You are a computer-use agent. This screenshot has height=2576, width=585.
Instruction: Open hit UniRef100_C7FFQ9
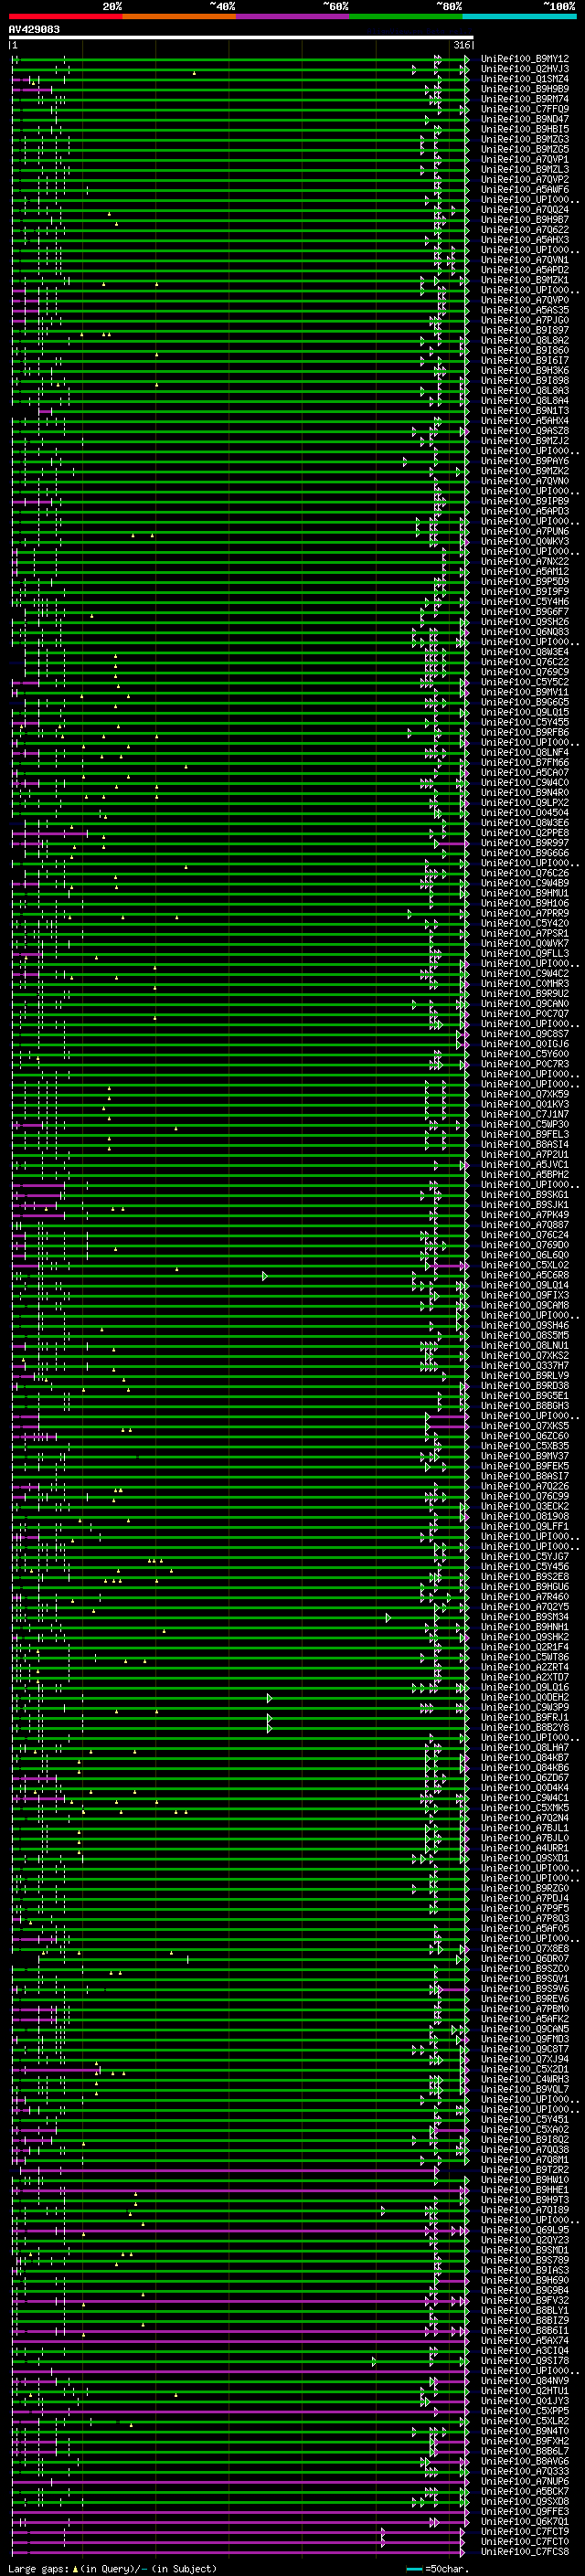click(525, 109)
